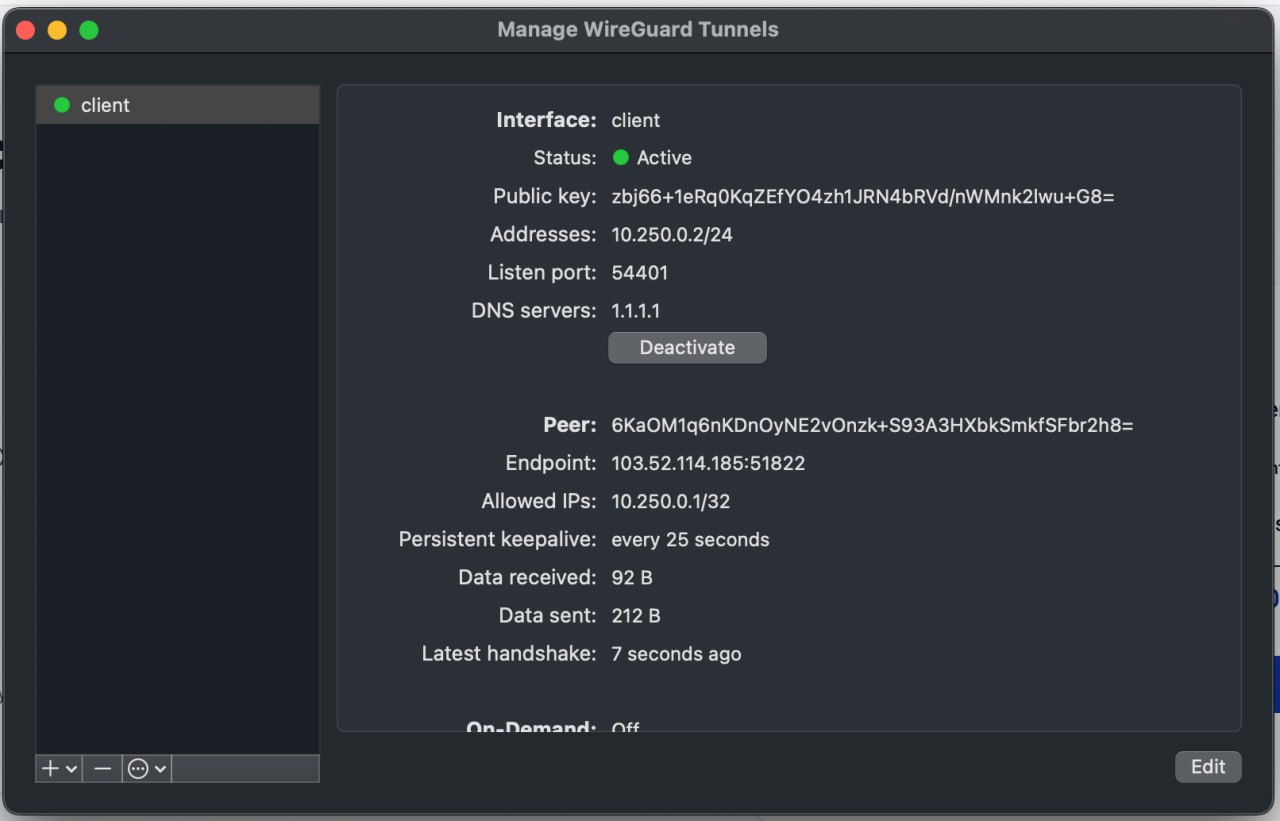Edit the client tunnel configuration
This screenshot has height=821, width=1280.
(1208, 766)
